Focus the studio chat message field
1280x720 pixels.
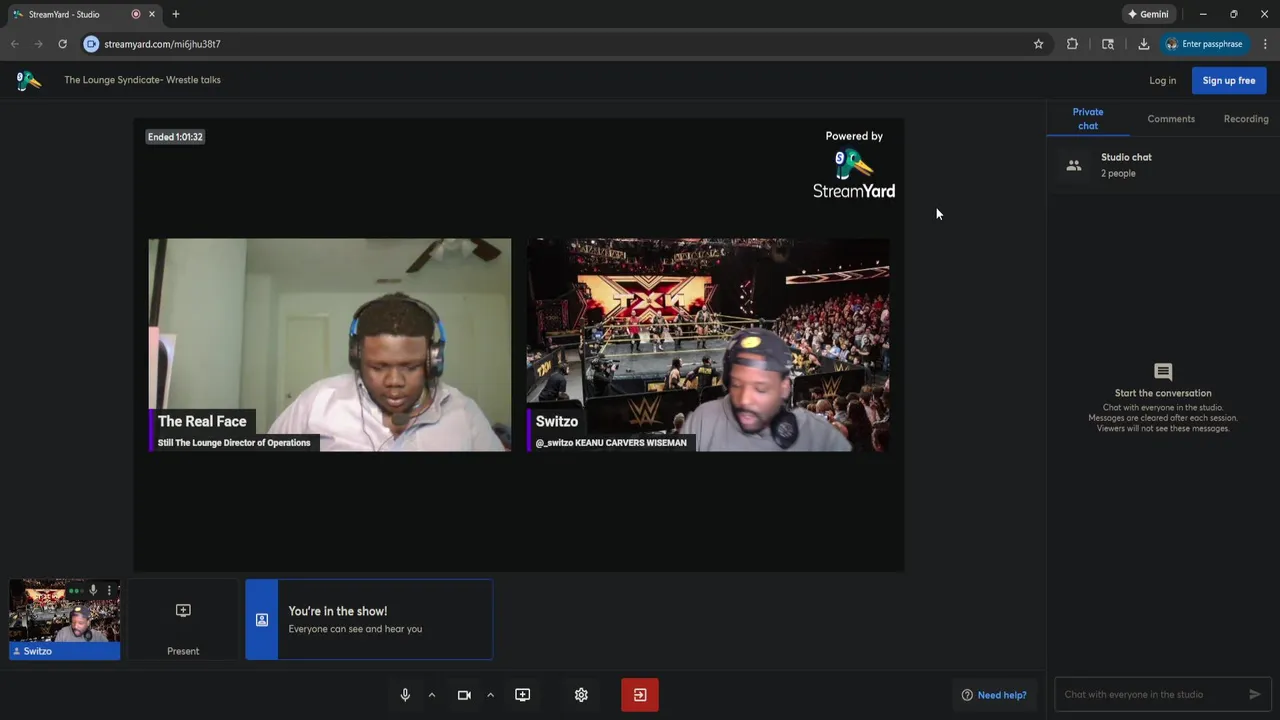pyautogui.click(x=1152, y=694)
